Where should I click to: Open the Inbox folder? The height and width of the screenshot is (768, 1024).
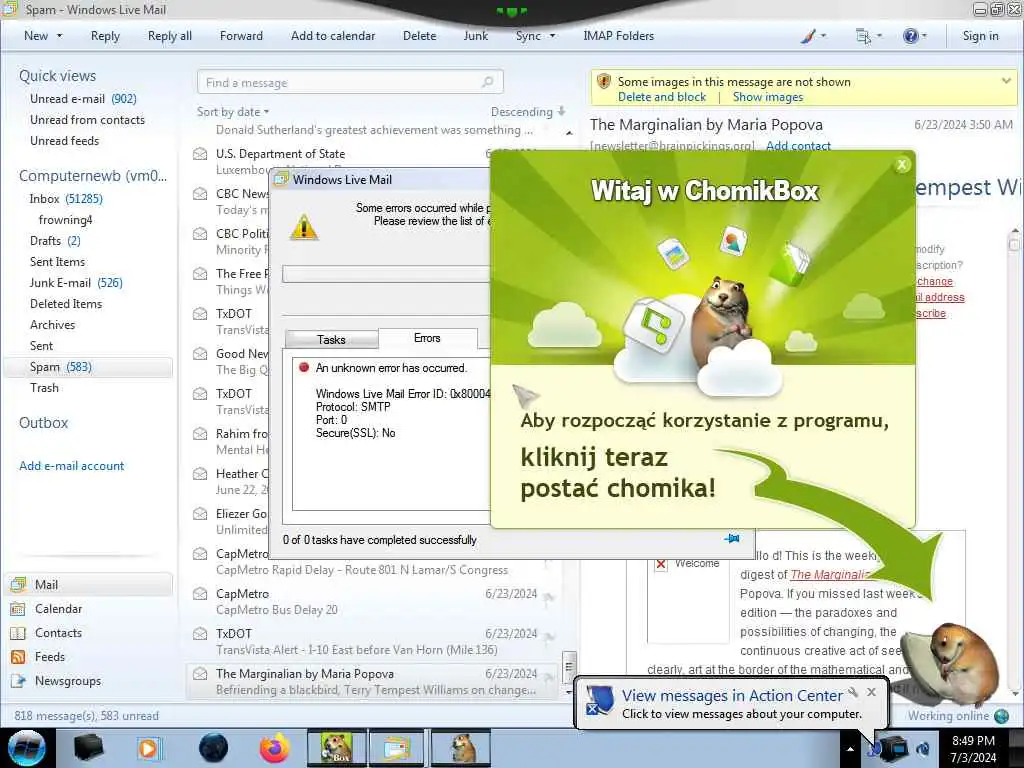66,199
